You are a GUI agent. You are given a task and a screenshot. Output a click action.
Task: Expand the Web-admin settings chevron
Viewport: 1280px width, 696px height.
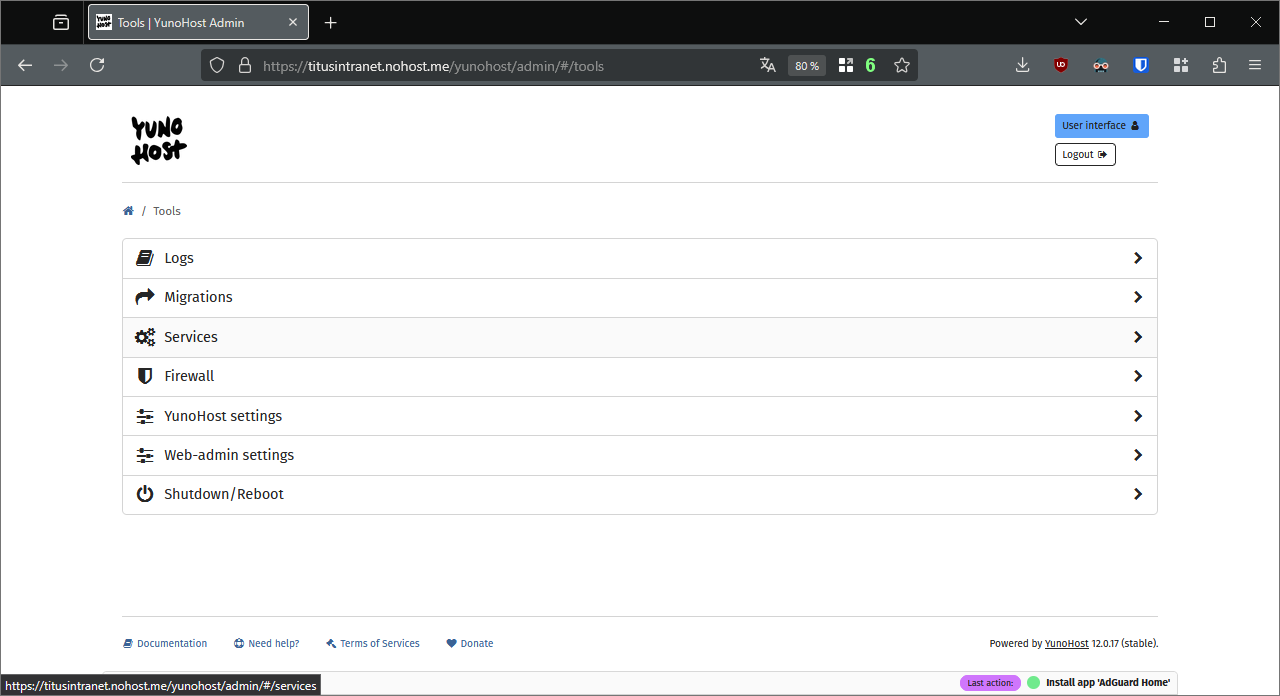pyautogui.click(x=1137, y=455)
